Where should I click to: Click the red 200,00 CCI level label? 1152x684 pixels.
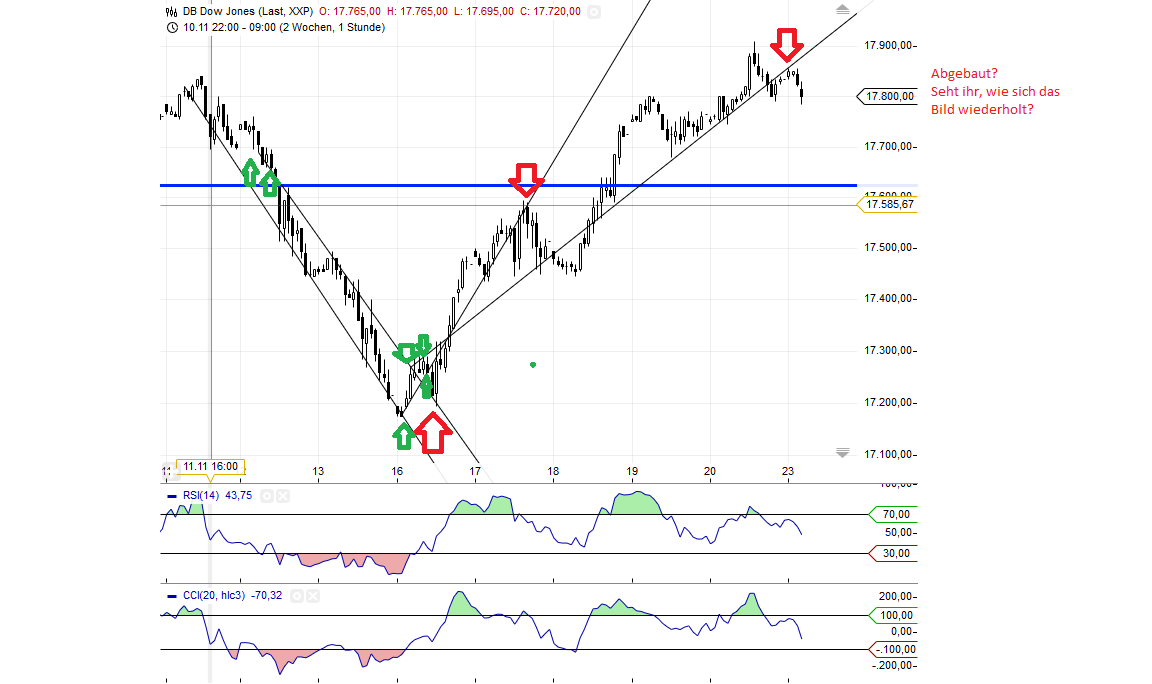[x=896, y=595]
